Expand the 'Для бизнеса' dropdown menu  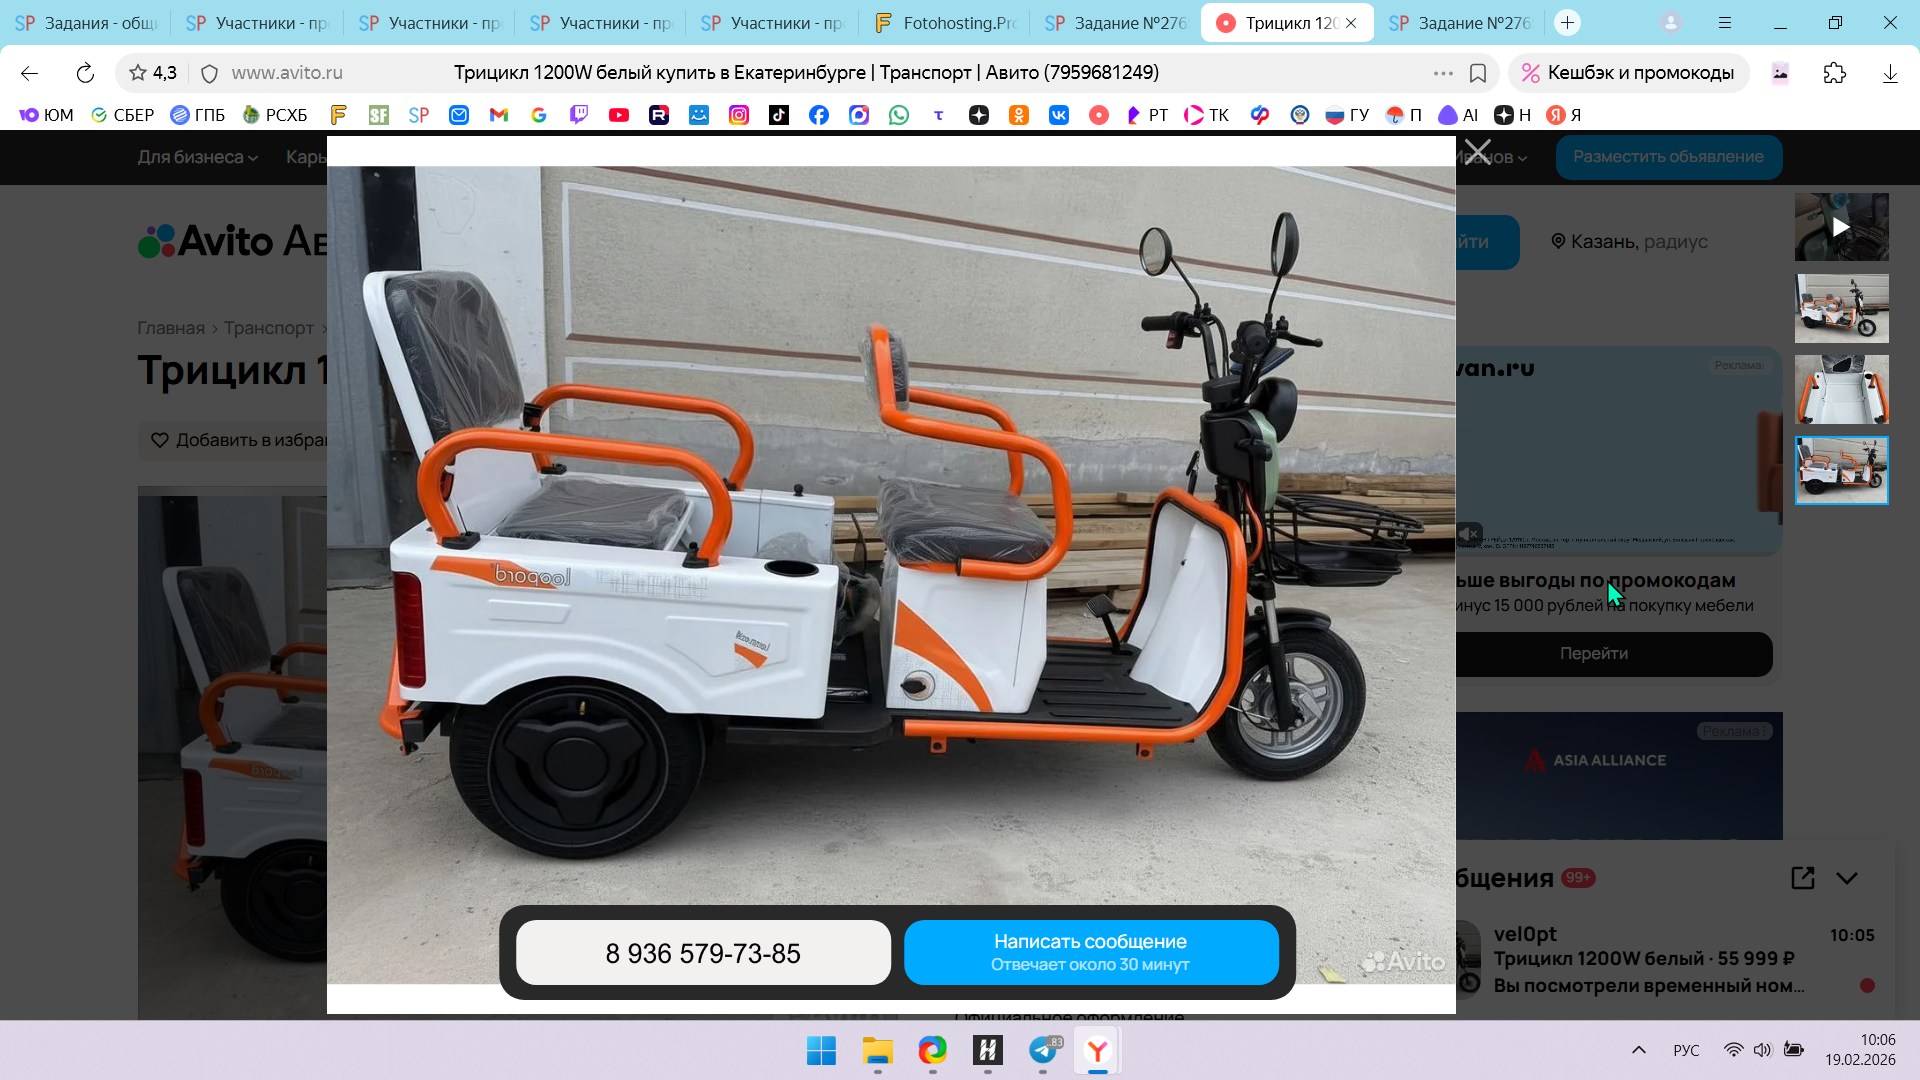tap(197, 157)
